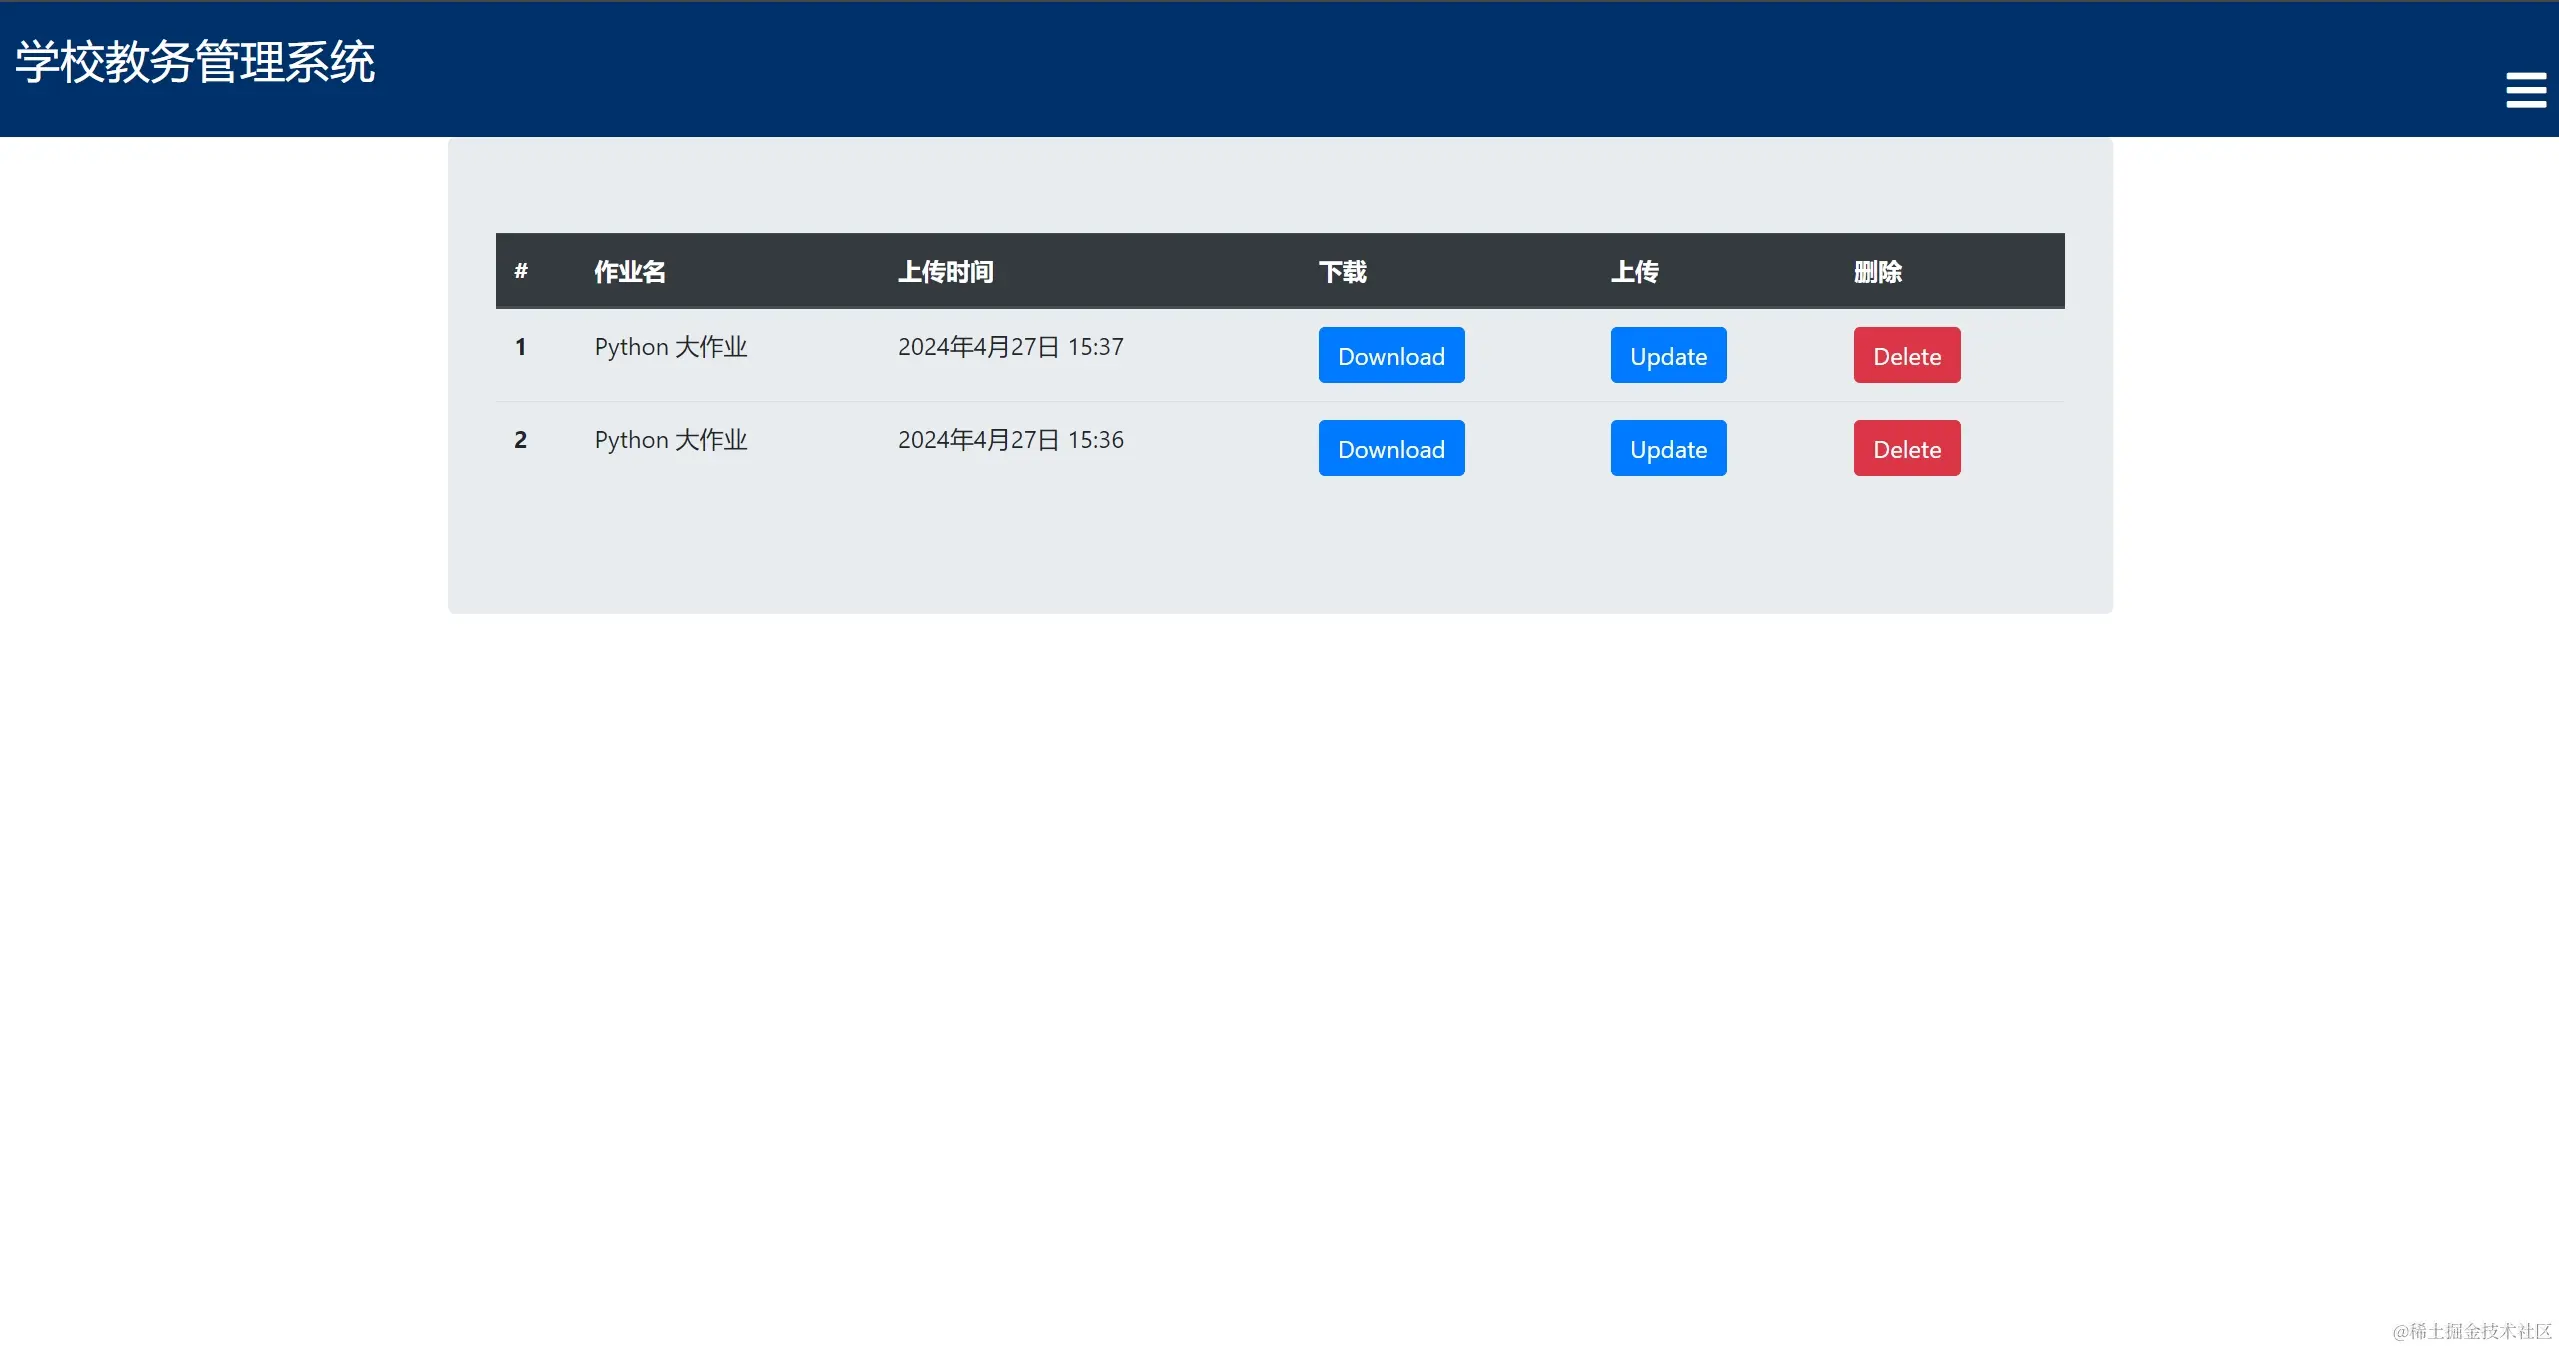Click the # column header
The image size is (2559, 1348).
coord(521,271)
